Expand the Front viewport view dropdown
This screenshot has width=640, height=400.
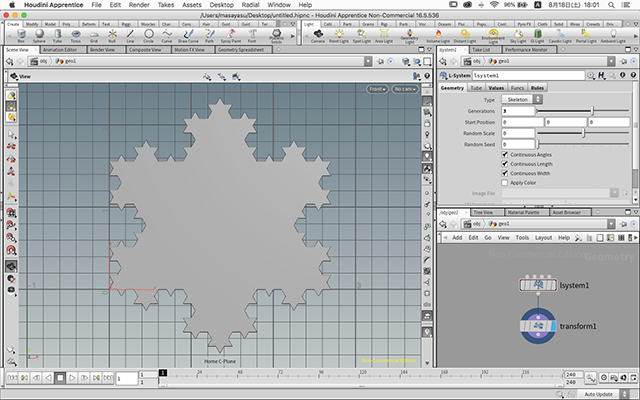[x=377, y=89]
